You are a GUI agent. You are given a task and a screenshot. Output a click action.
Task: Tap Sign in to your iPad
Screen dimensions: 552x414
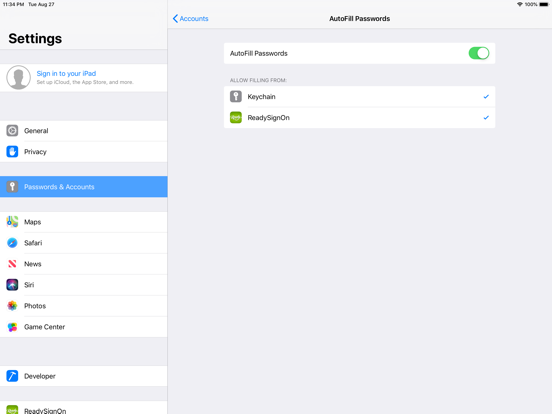[x=66, y=73]
